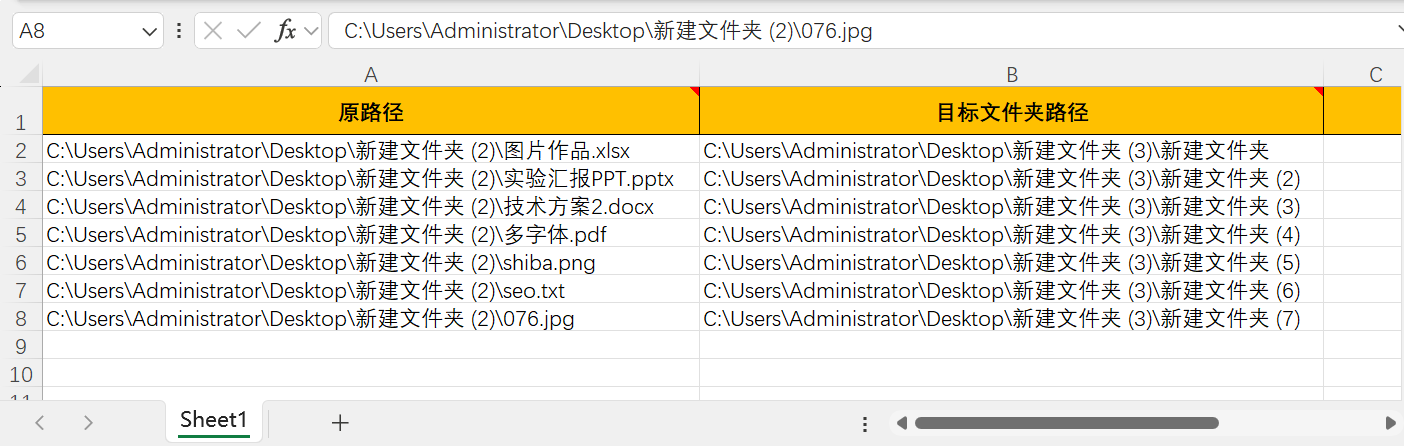1404x446 pixels.
Task: Click the next sheet navigation arrow
Action: click(x=88, y=423)
